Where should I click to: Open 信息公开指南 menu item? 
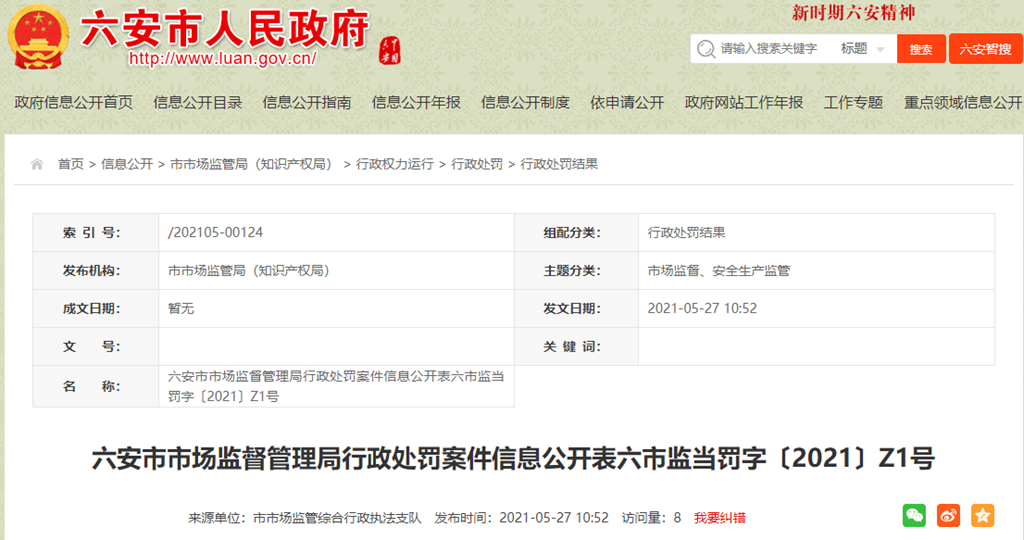pos(307,103)
